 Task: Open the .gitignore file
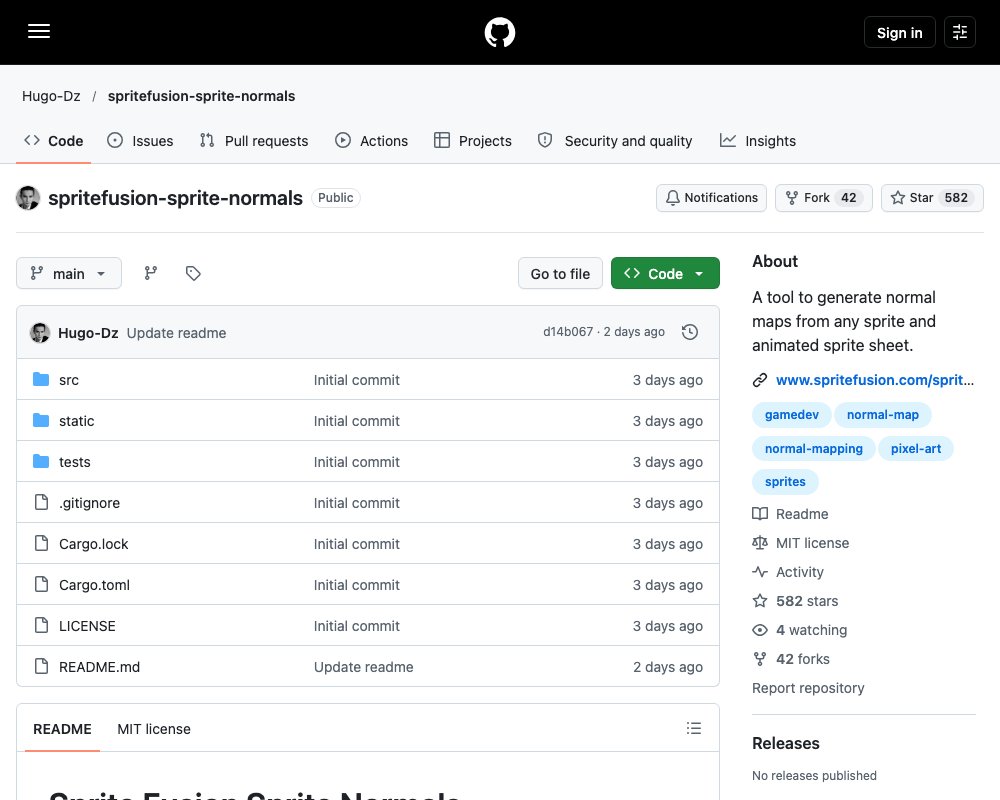[x=89, y=503]
